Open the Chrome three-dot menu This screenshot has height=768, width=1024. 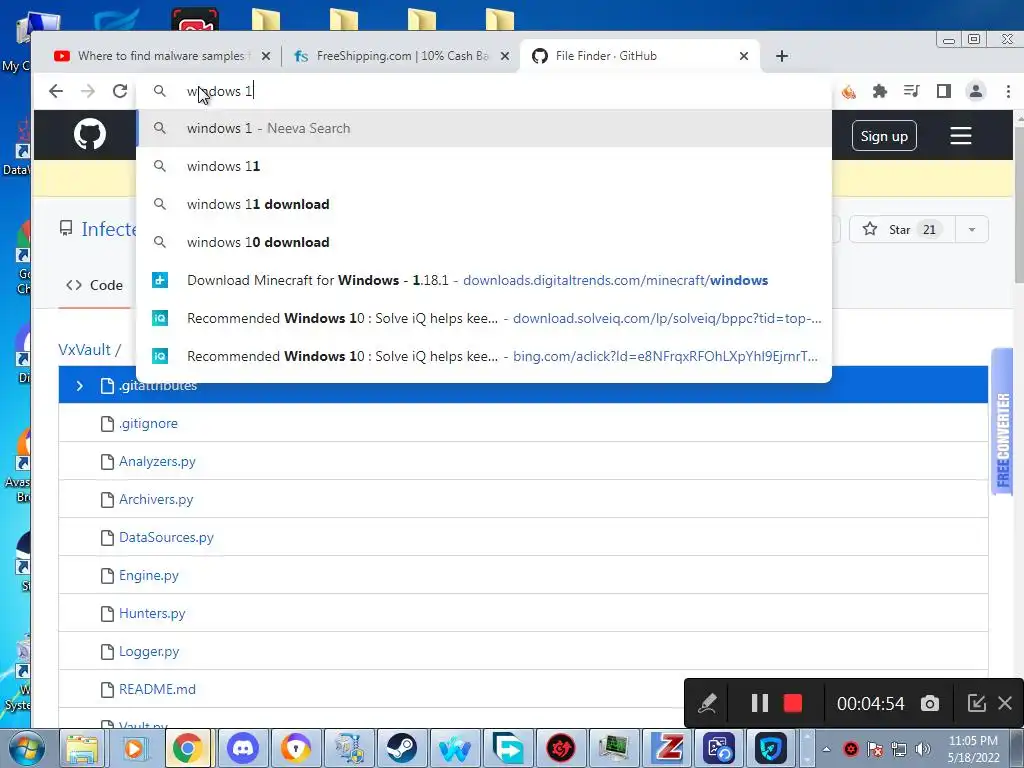click(1008, 91)
